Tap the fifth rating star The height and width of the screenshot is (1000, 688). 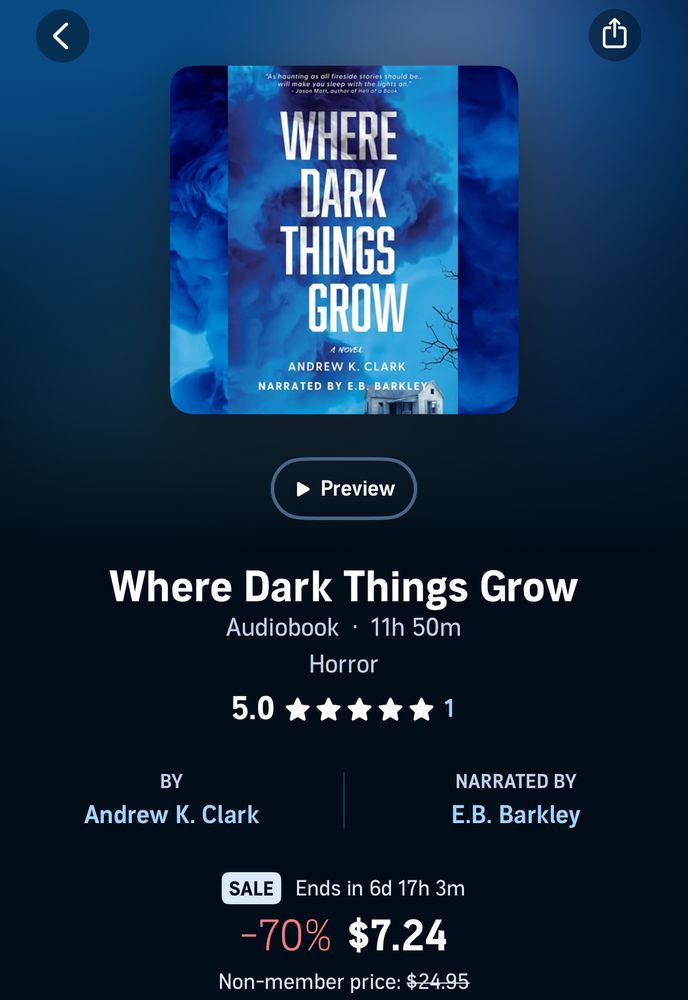coord(421,709)
